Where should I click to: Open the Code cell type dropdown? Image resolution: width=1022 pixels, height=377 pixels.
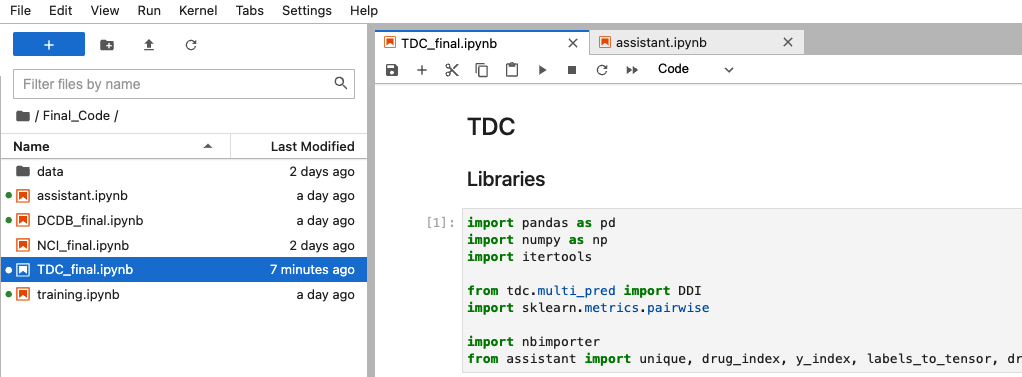click(x=695, y=69)
